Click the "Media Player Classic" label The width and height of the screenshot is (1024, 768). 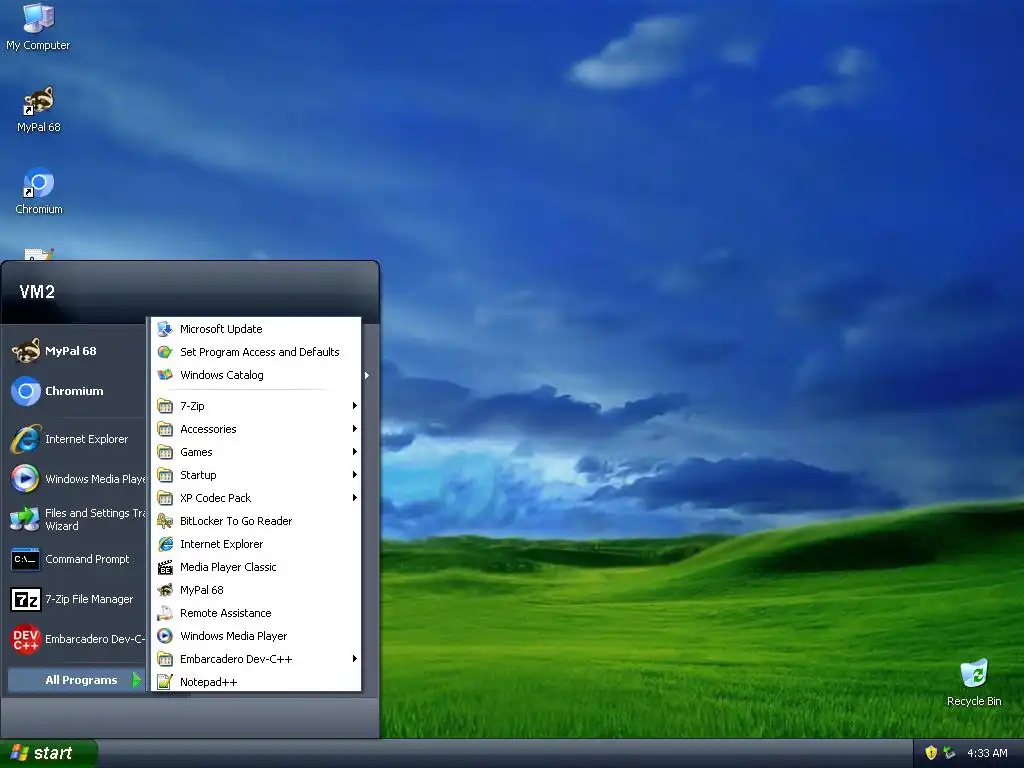(x=228, y=567)
